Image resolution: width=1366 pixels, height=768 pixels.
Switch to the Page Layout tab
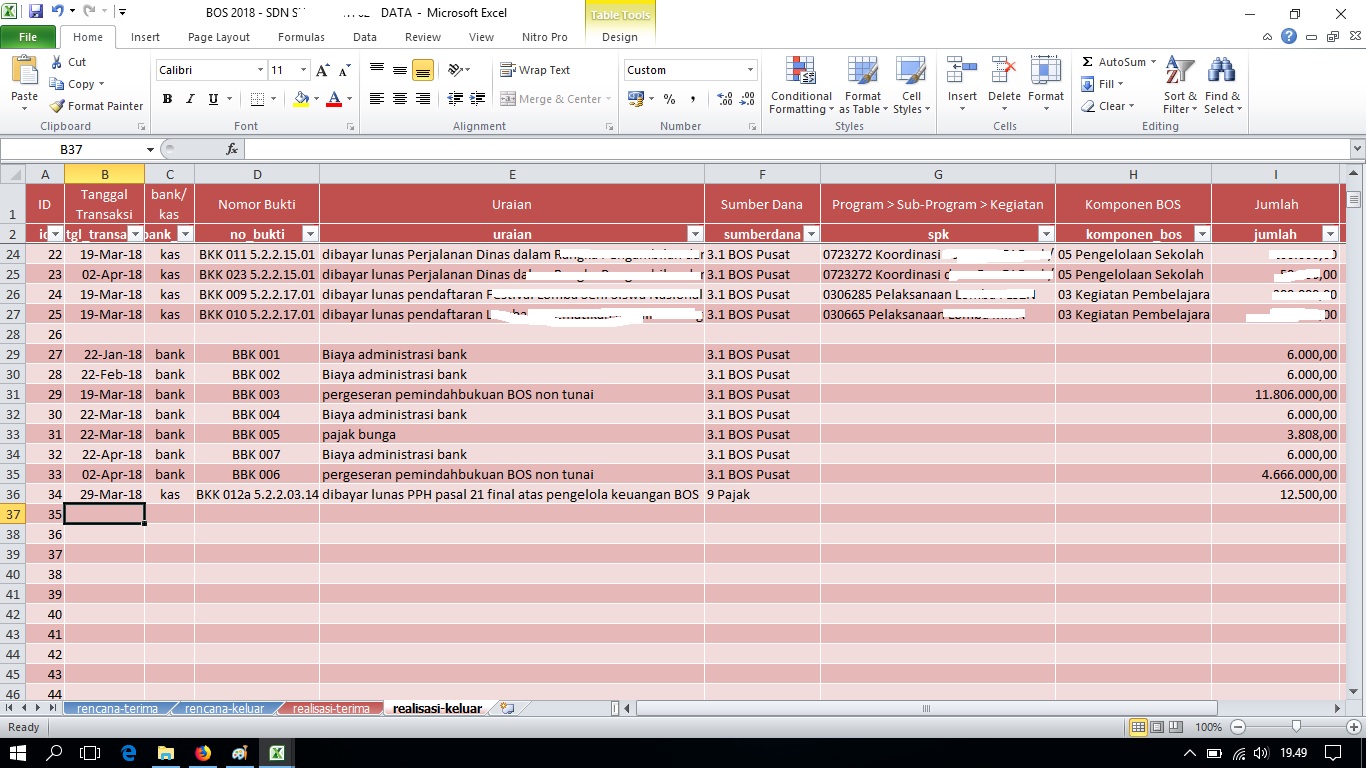219,37
